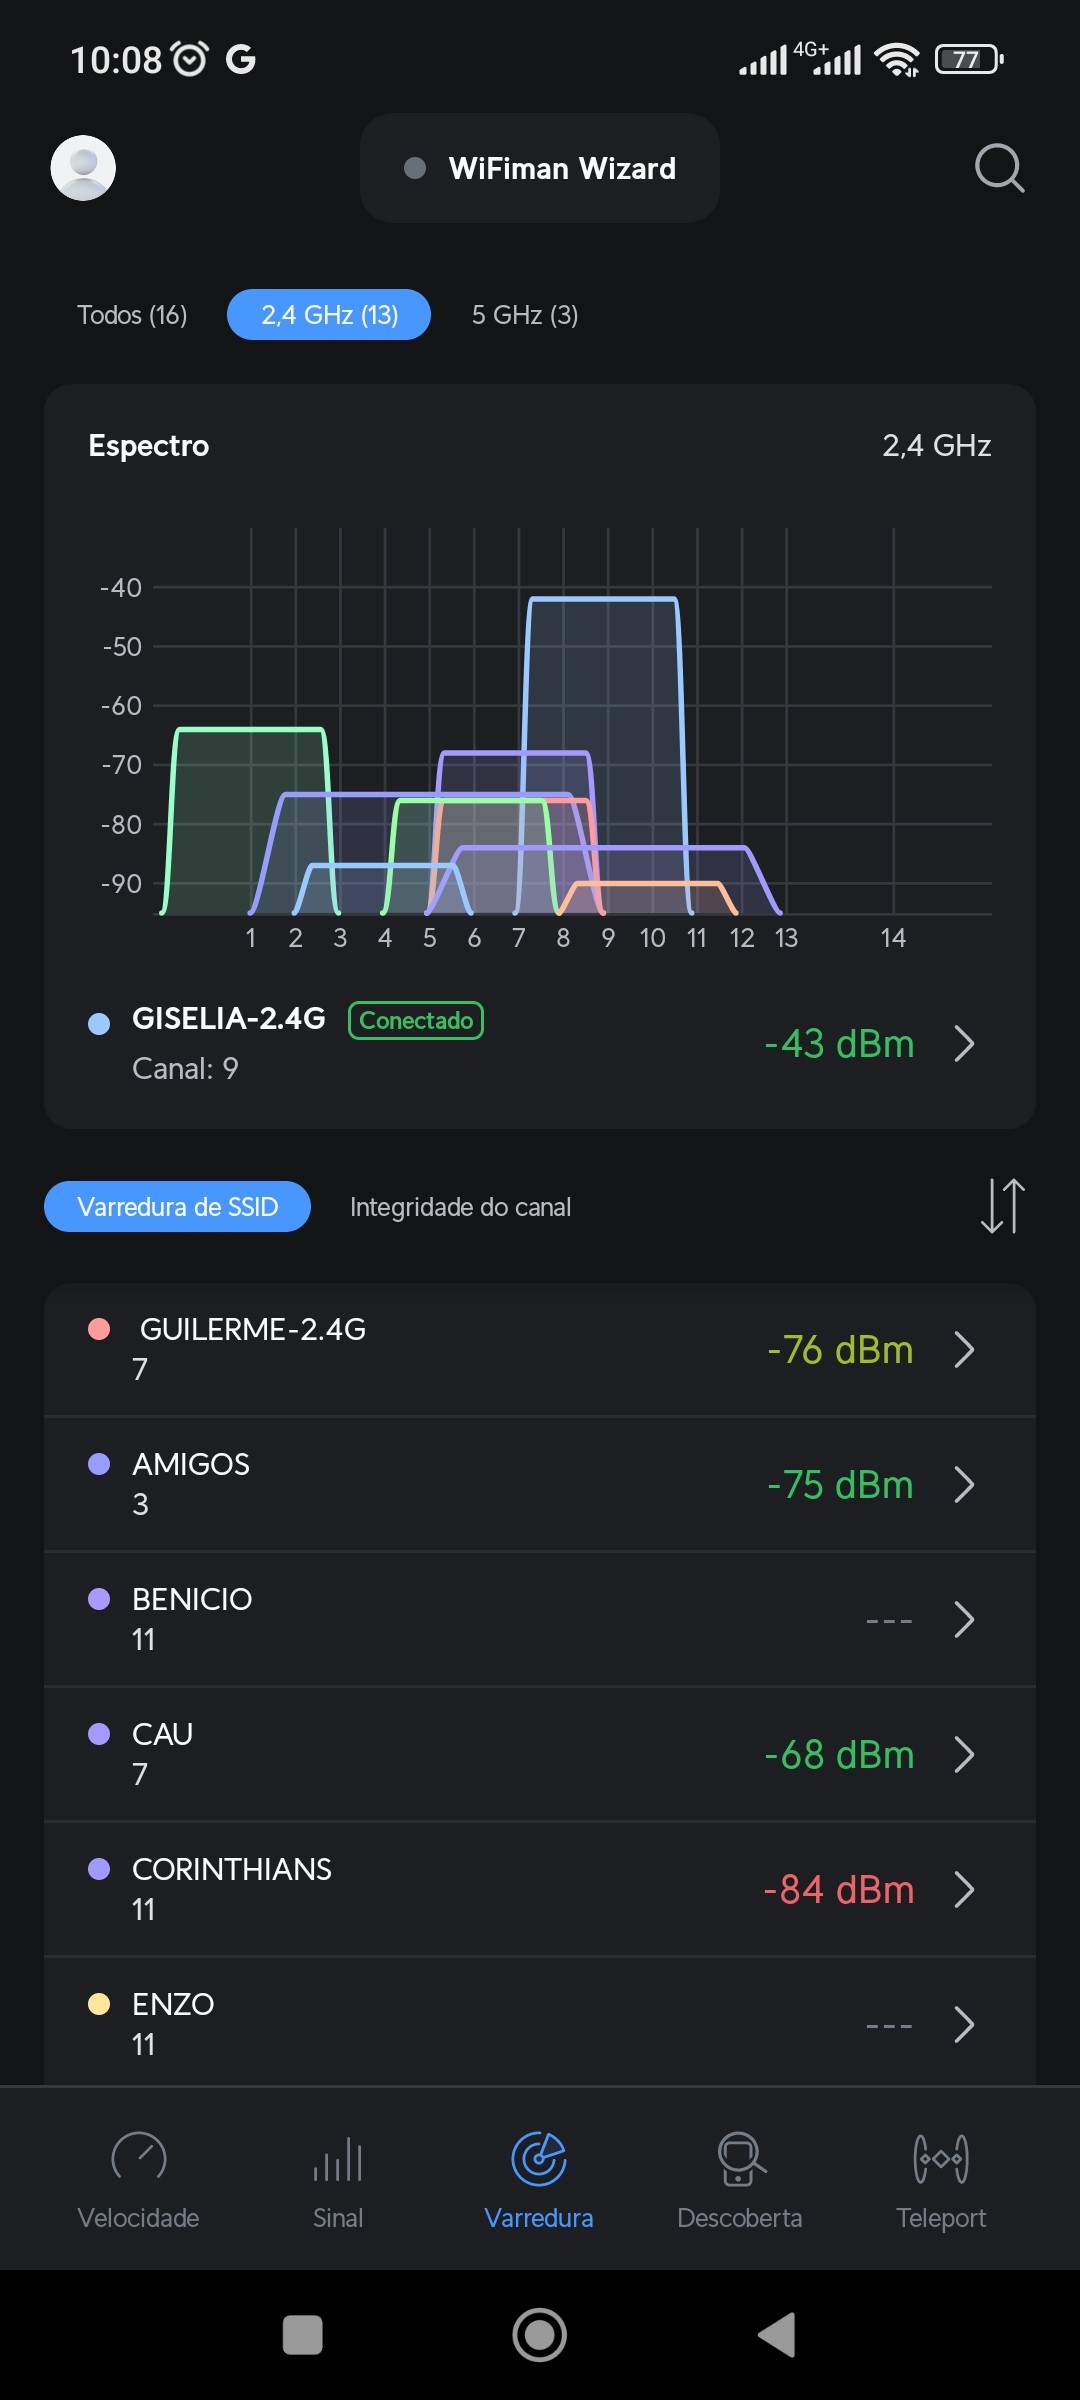Tap the sort arrows icon
Viewport: 1080px width, 2400px height.
(x=1002, y=1206)
